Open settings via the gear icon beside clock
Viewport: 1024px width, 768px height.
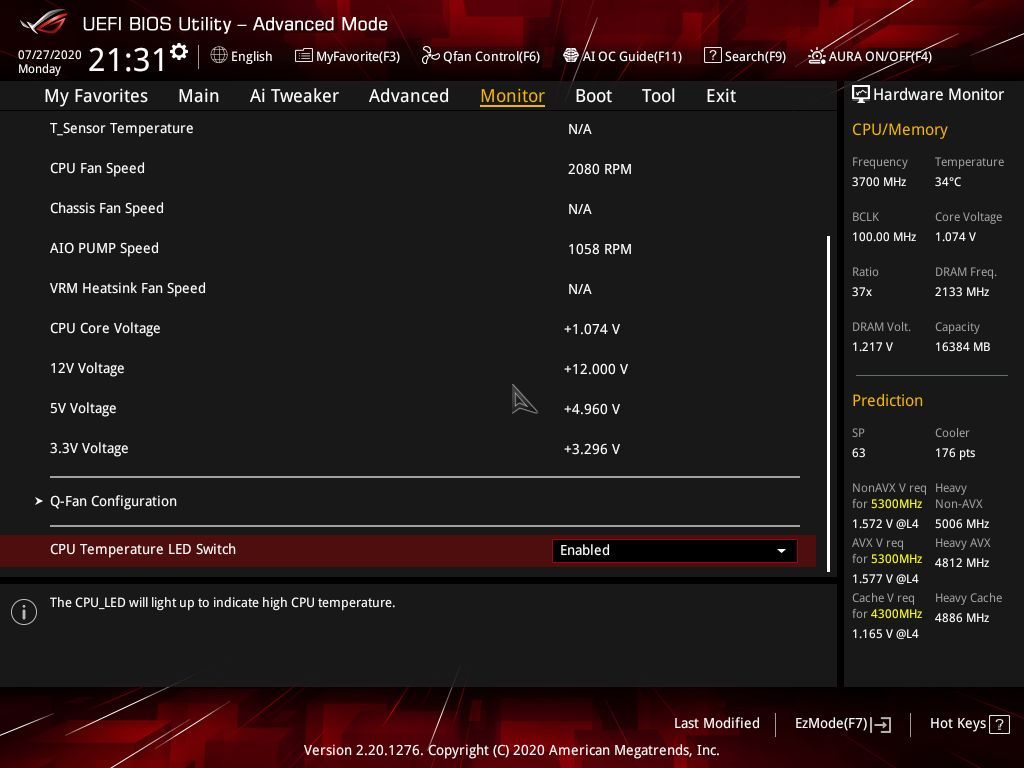pos(179,52)
